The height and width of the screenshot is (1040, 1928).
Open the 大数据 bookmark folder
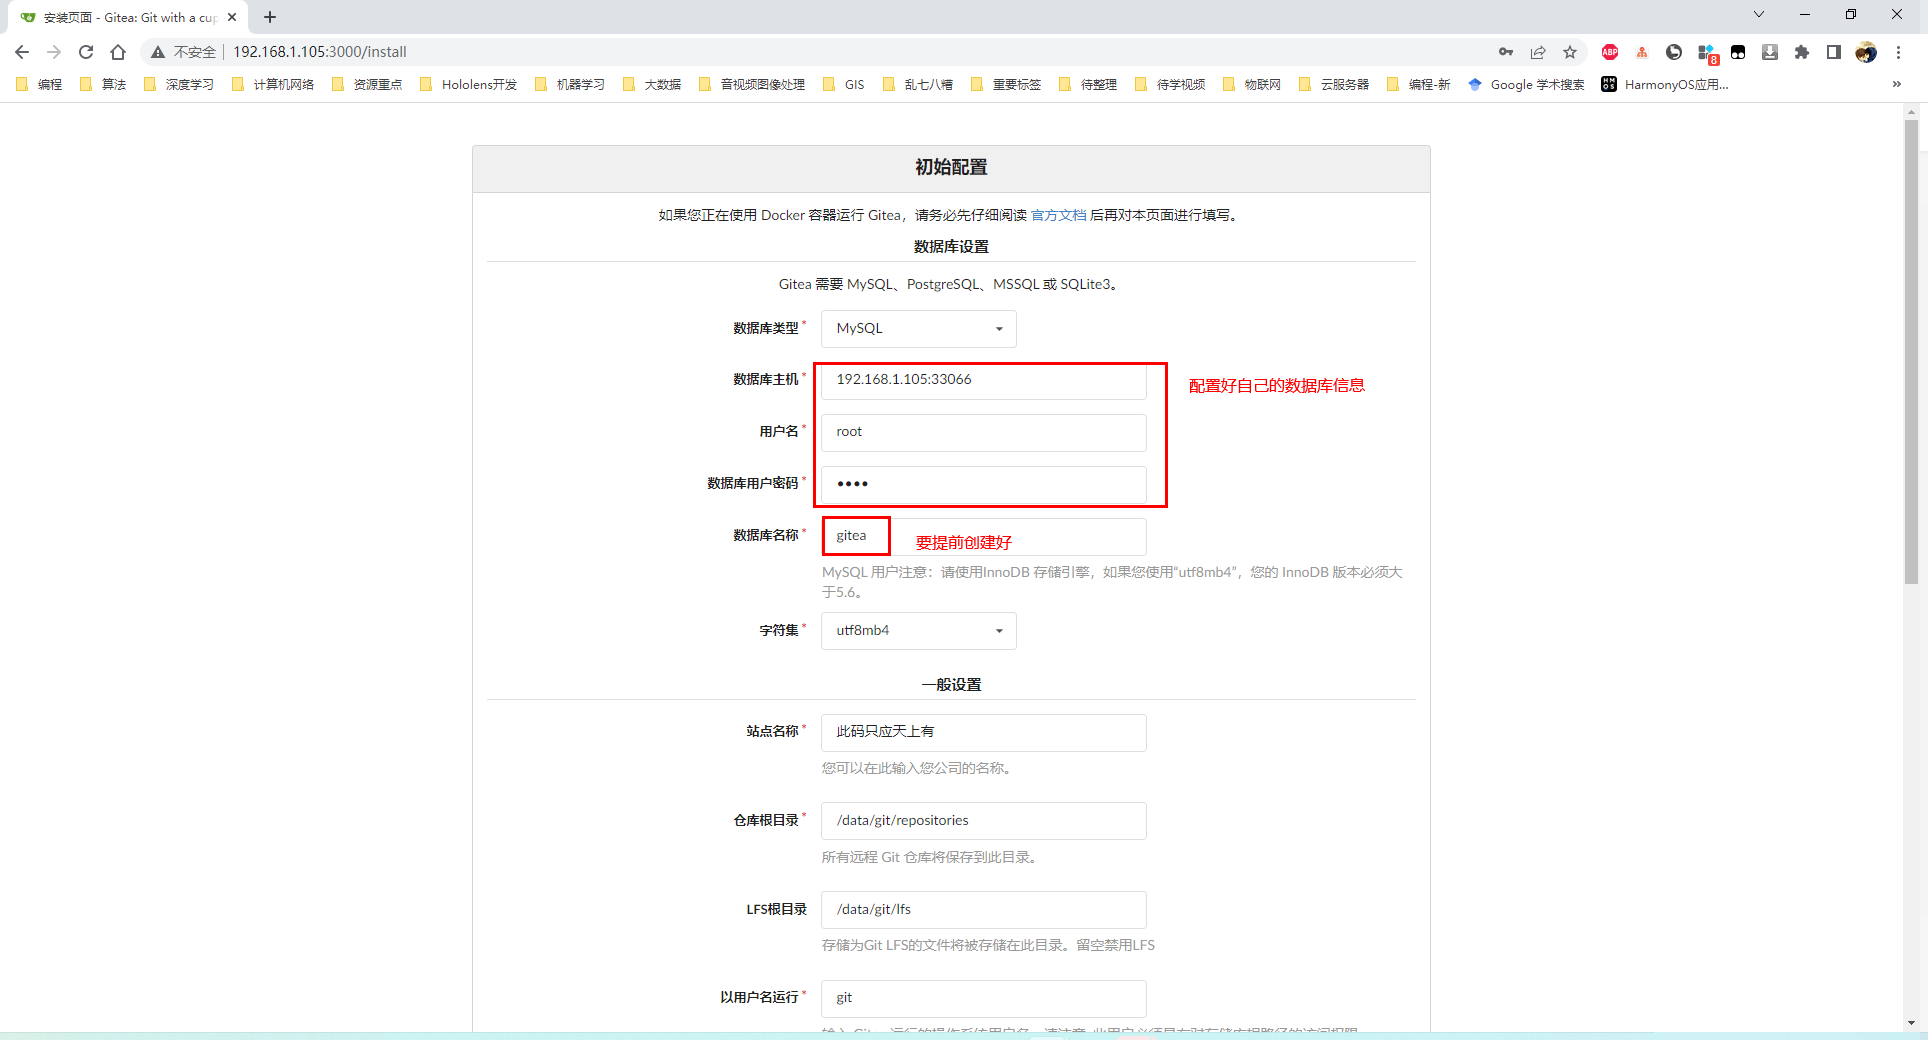click(652, 84)
